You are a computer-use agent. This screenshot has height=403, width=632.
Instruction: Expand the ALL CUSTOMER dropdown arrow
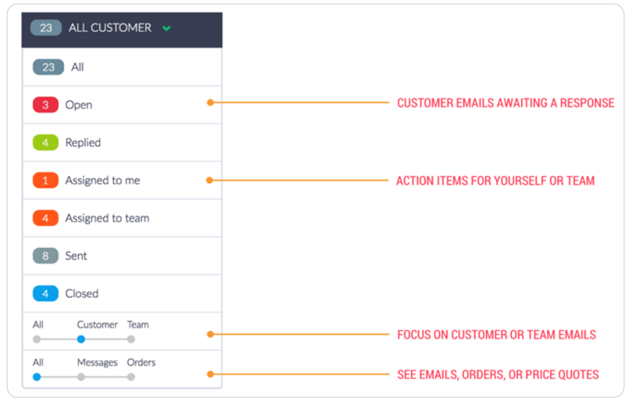point(166,28)
